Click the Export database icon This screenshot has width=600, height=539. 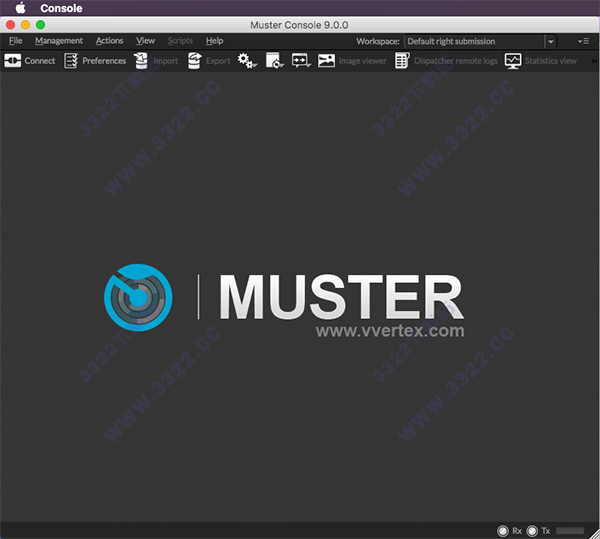tap(194, 61)
